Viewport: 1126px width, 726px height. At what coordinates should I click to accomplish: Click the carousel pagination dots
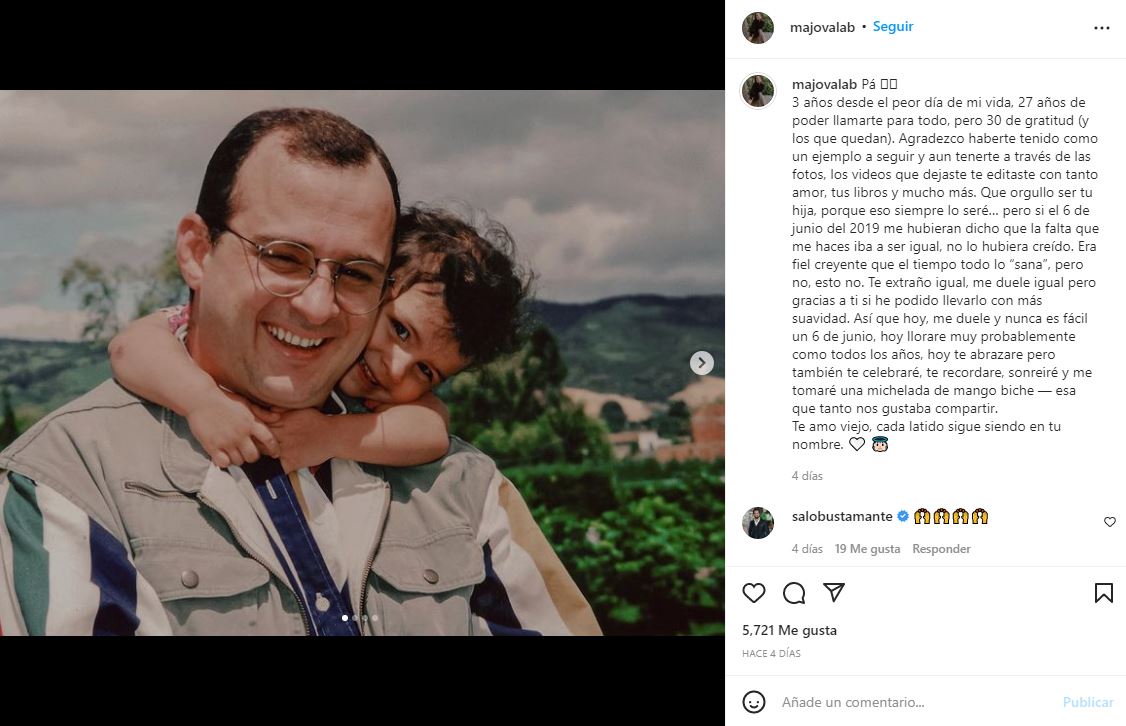point(361,618)
